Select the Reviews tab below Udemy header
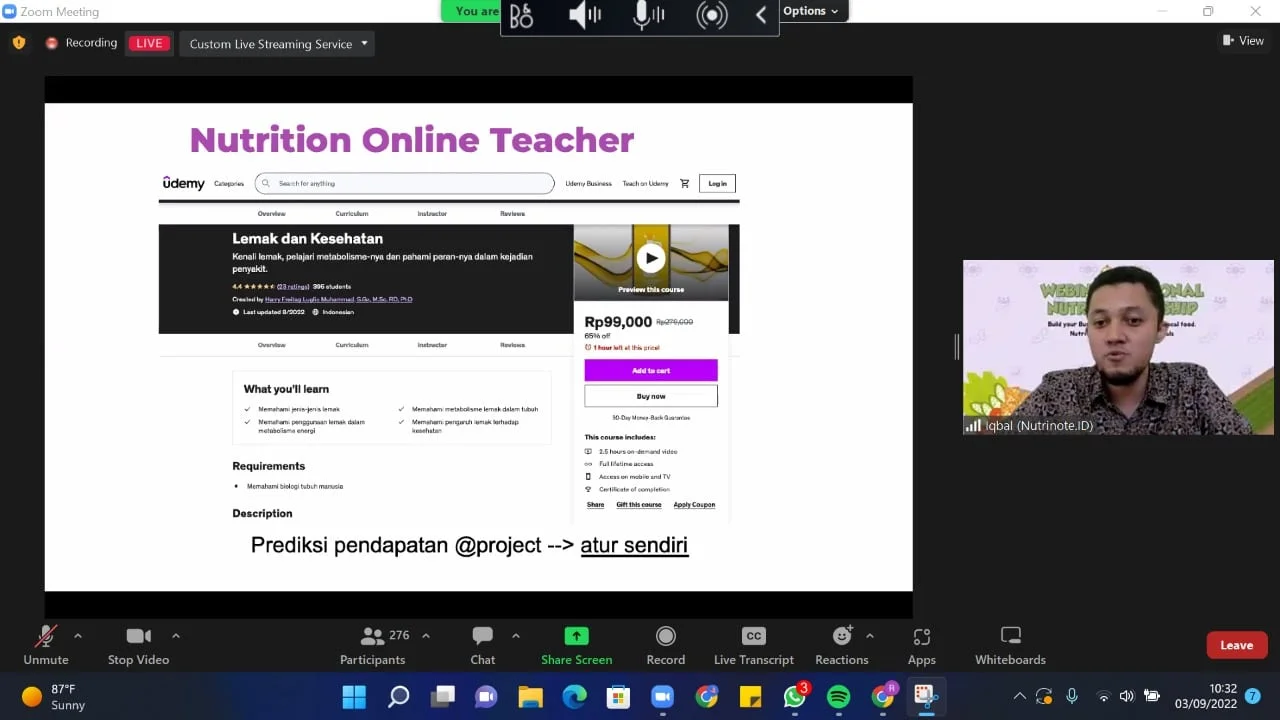Image resolution: width=1280 pixels, height=720 pixels. tap(513, 214)
